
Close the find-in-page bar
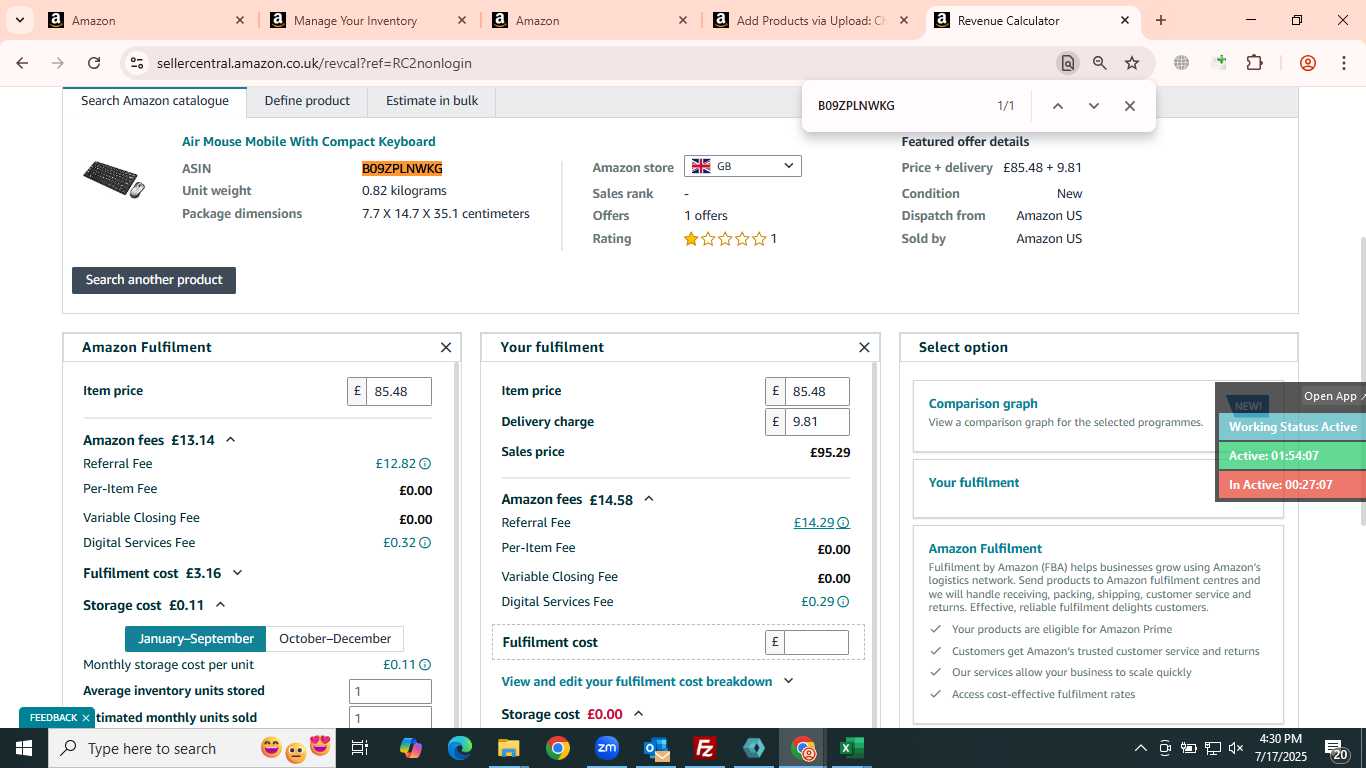pyautogui.click(x=1129, y=106)
